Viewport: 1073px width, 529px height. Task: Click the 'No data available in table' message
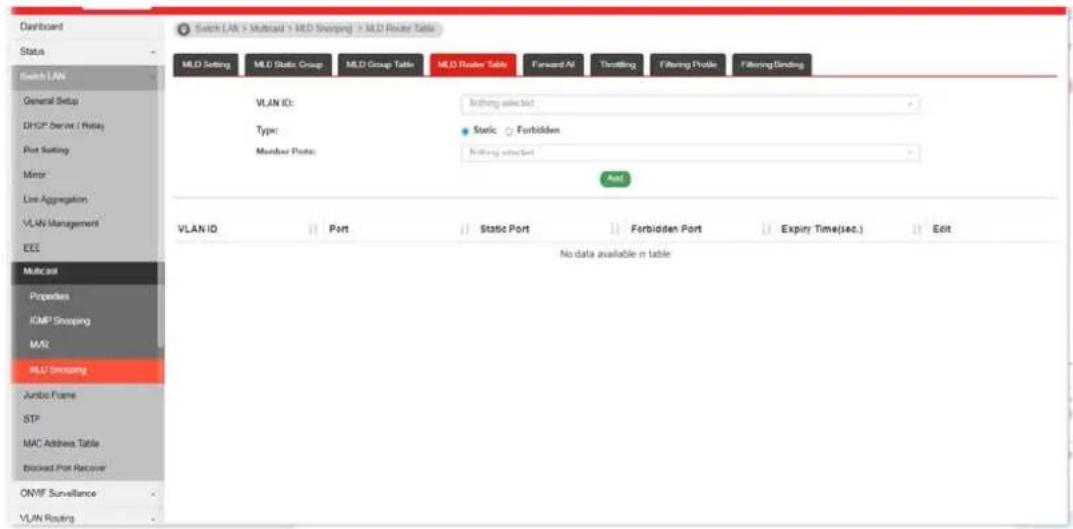point(615,254)
